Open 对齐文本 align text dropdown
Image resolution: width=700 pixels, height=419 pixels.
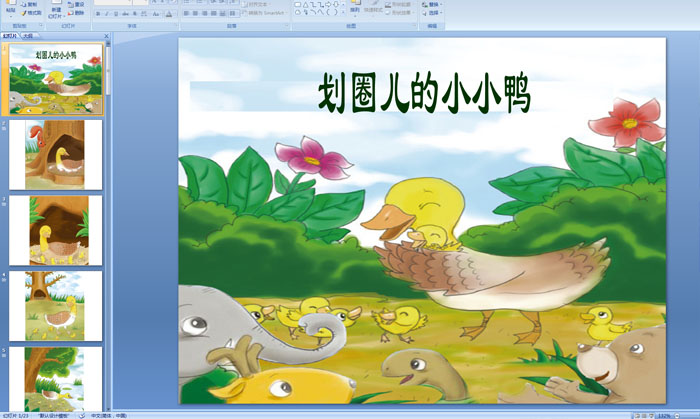point(256,4)
